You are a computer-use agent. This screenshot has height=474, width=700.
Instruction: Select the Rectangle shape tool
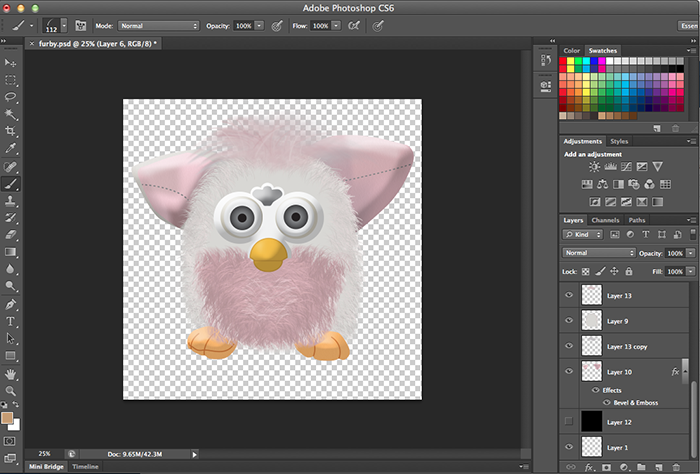[x=10, y=356]
